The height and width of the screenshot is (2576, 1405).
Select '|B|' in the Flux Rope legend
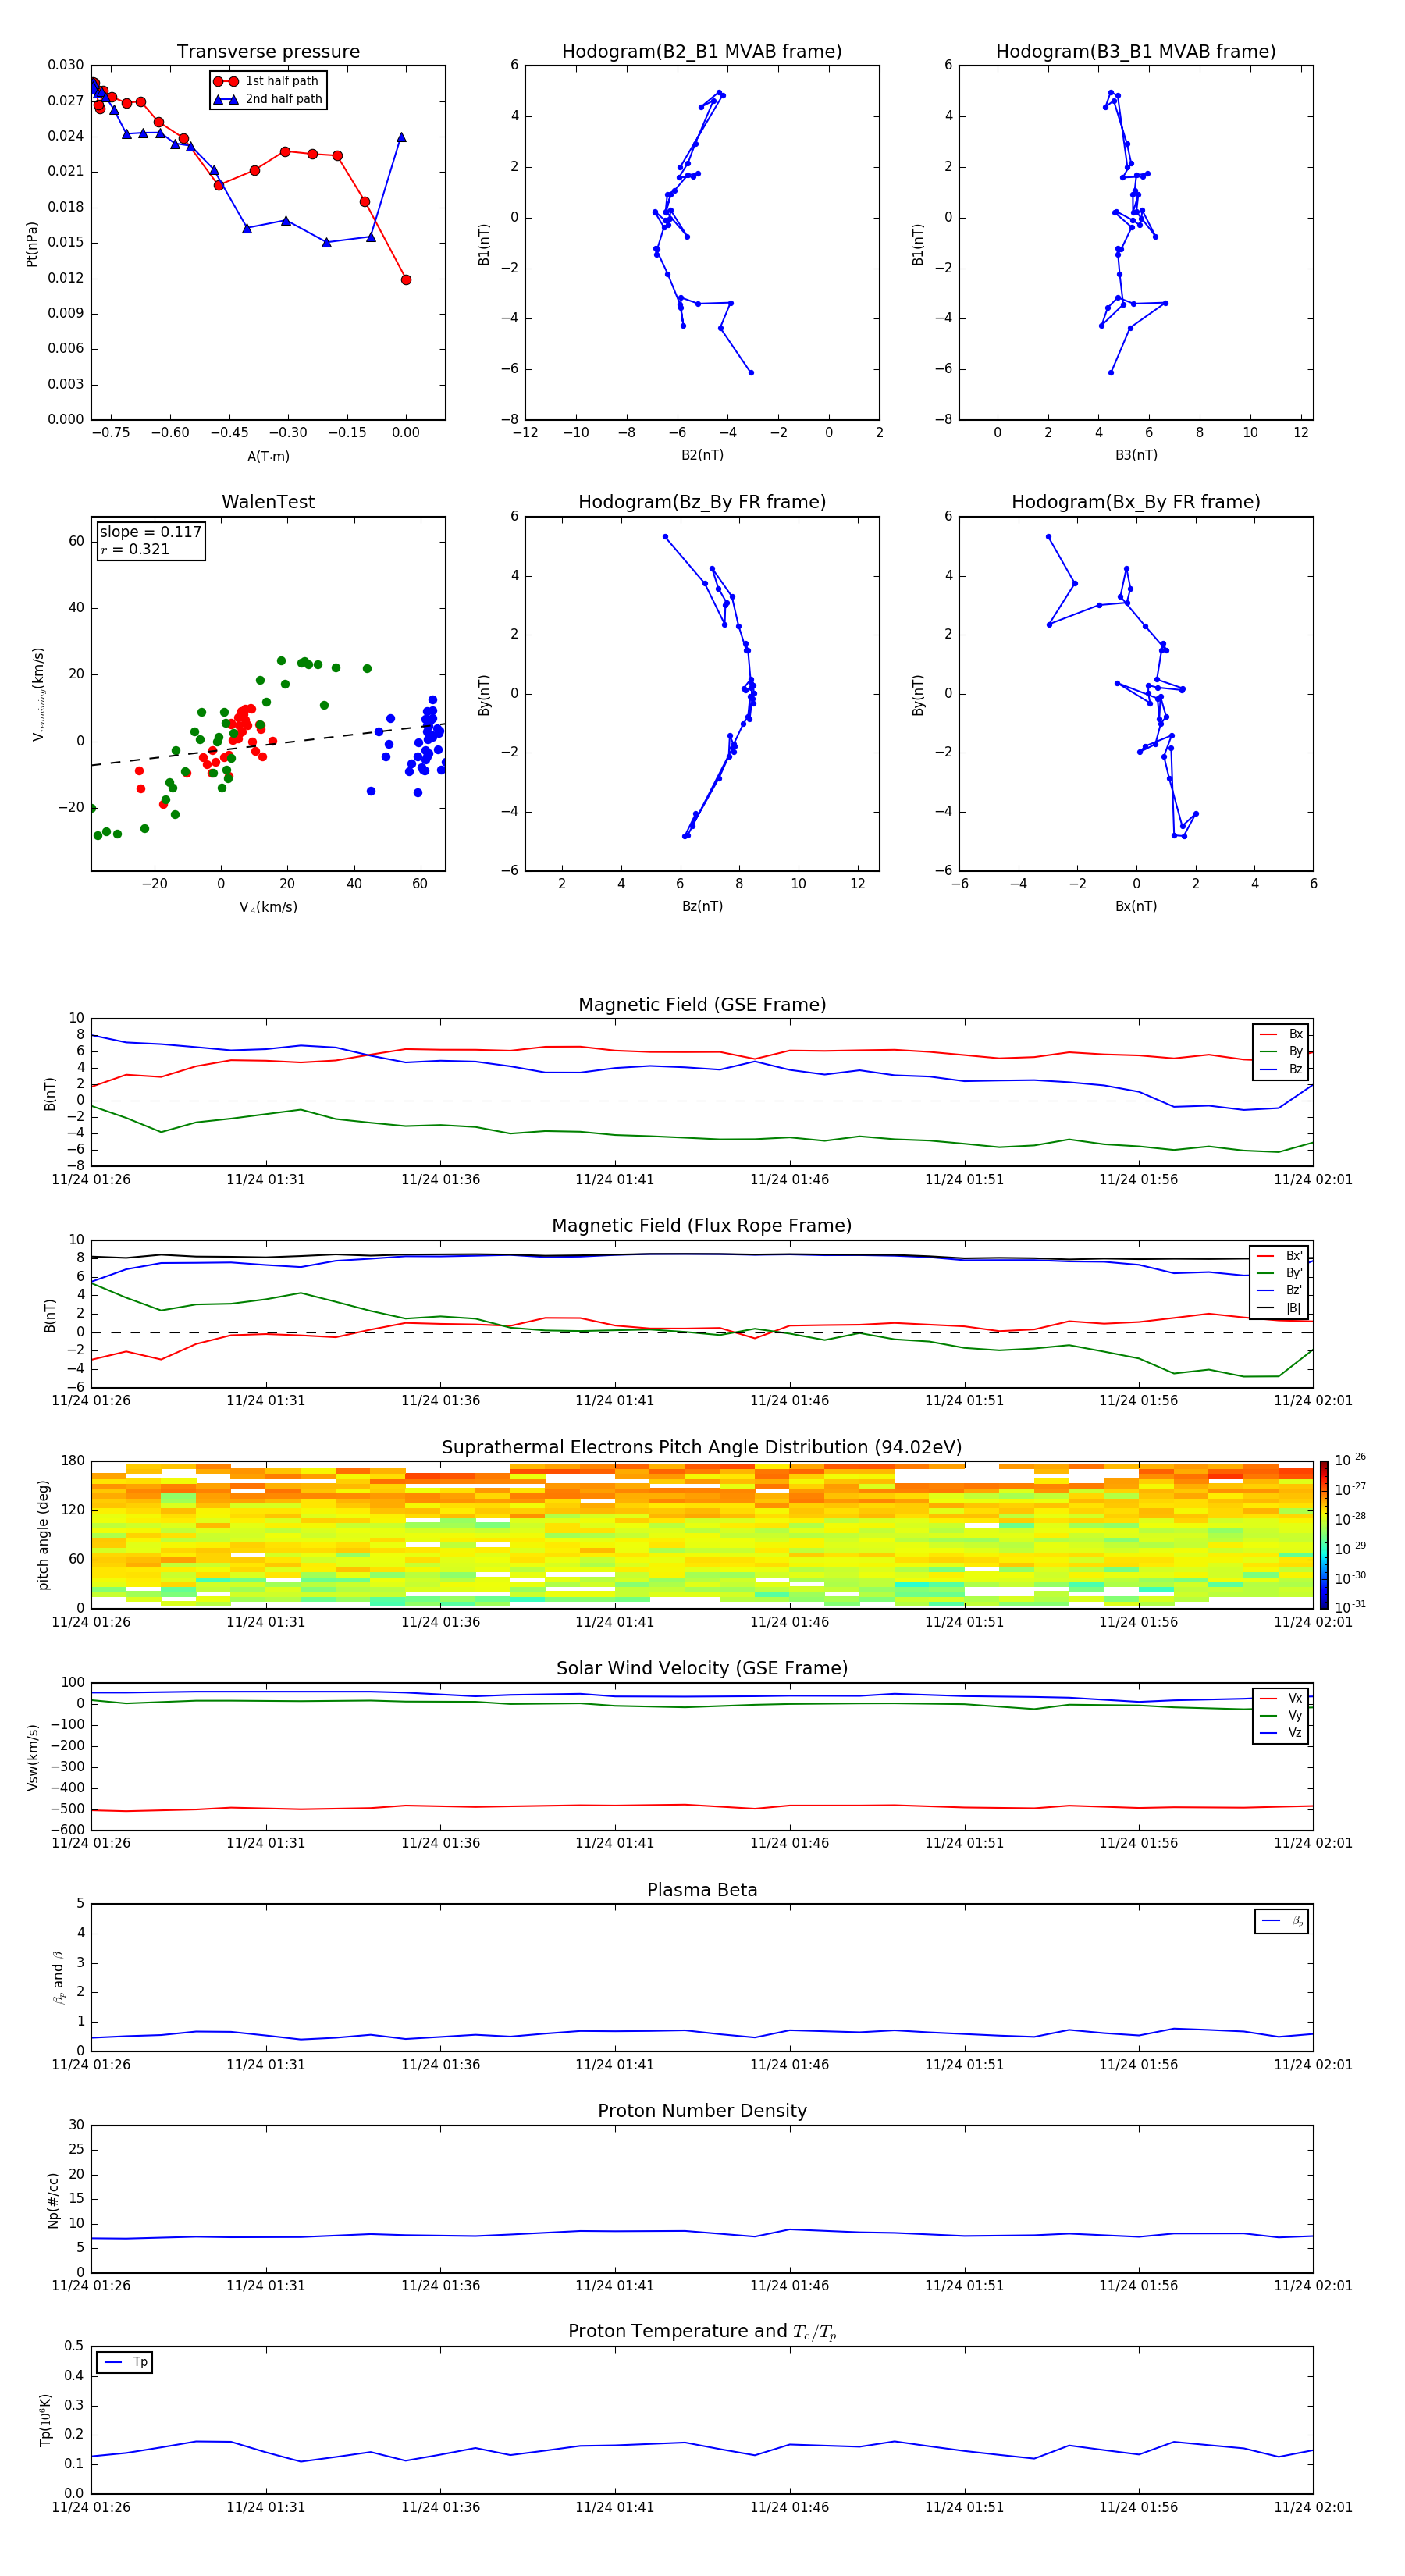(1280, 1308)
